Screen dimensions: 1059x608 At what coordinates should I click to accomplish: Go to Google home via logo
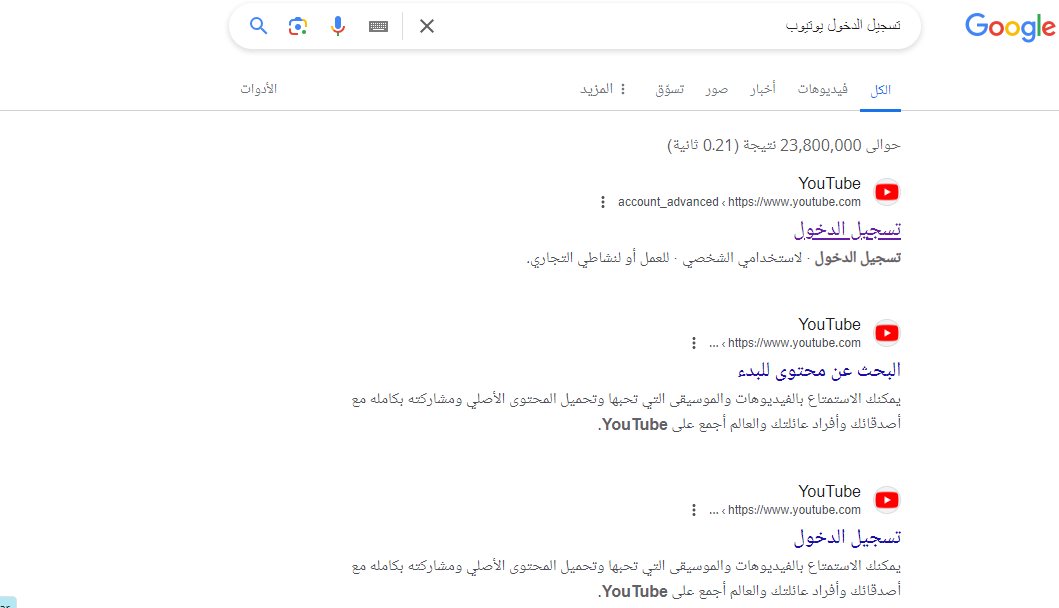click(1010, 27)
